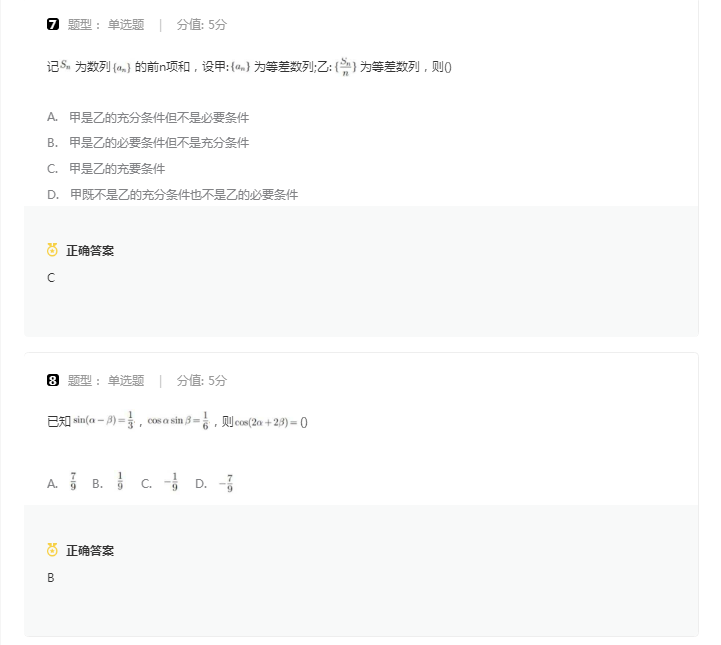This screenshot has height=645, width=721.
Task: Click the sin(α−β) formula in question 8
Action: point(104,420)
